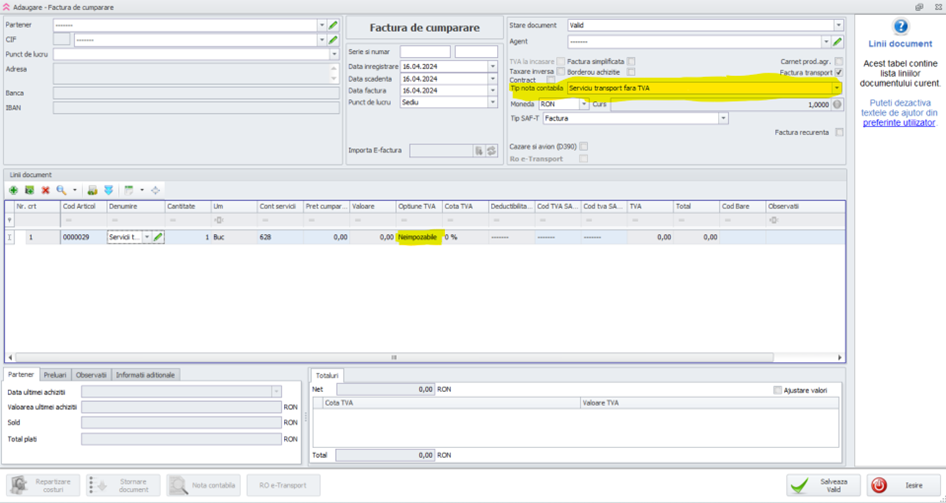Click the magnifier search icon in lines toolbar

pos(62,190)
